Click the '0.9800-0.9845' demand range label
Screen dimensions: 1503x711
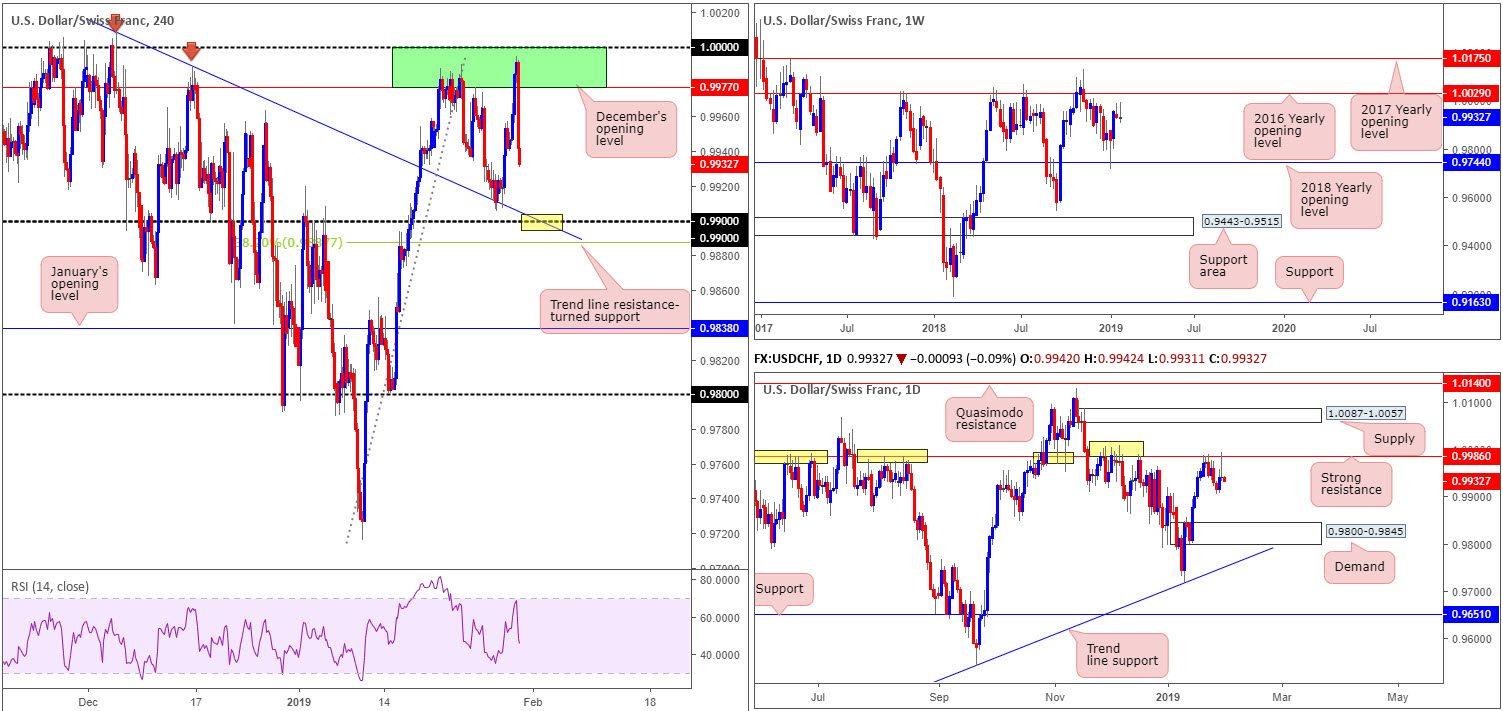(x=1365, y=532)
